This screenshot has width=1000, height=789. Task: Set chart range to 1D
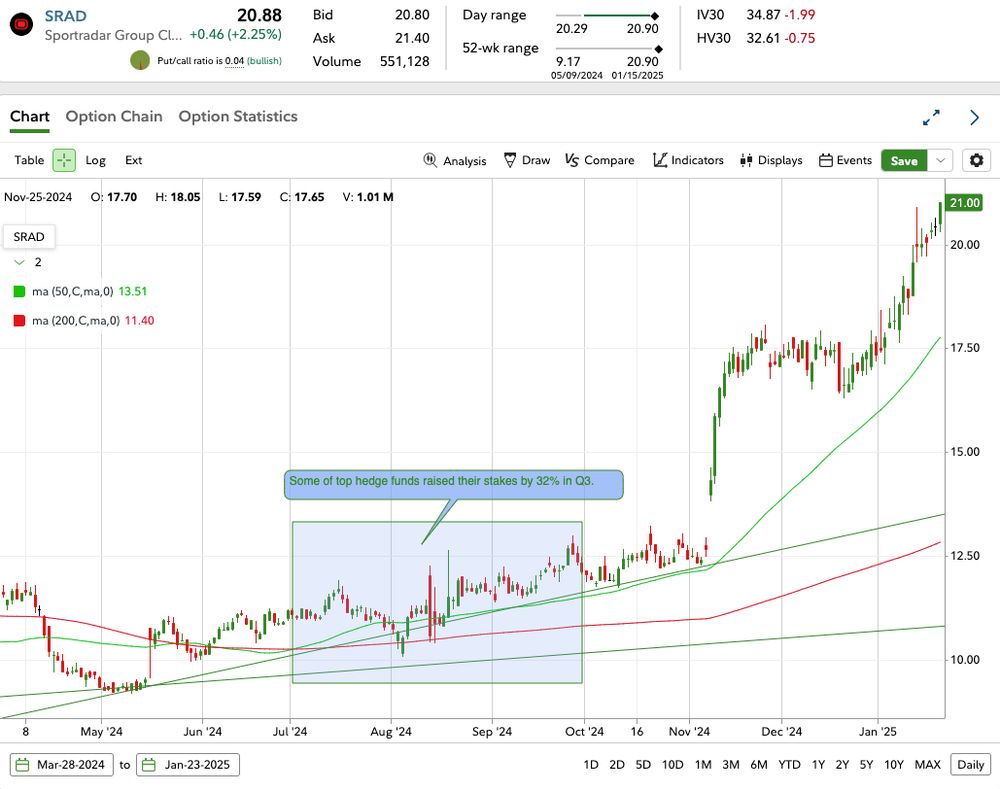(591, 765)
